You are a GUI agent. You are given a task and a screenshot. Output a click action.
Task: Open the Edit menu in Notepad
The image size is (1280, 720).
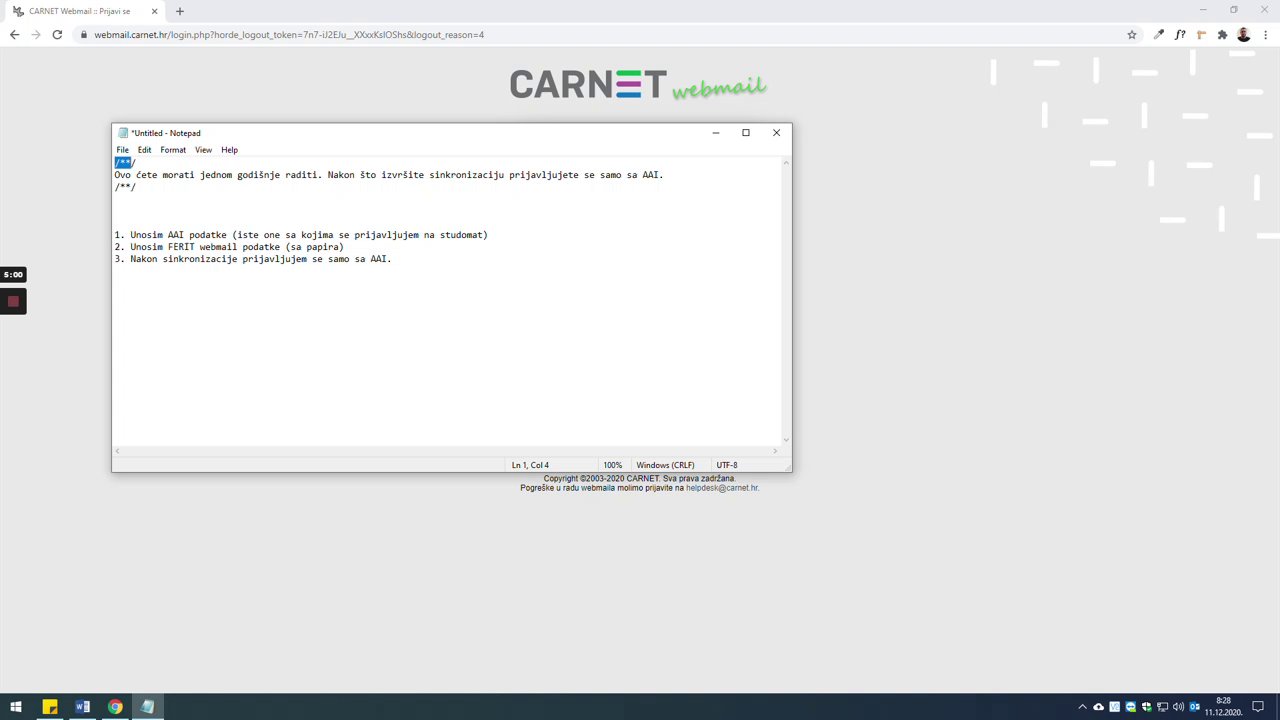[x=144, y=150]
